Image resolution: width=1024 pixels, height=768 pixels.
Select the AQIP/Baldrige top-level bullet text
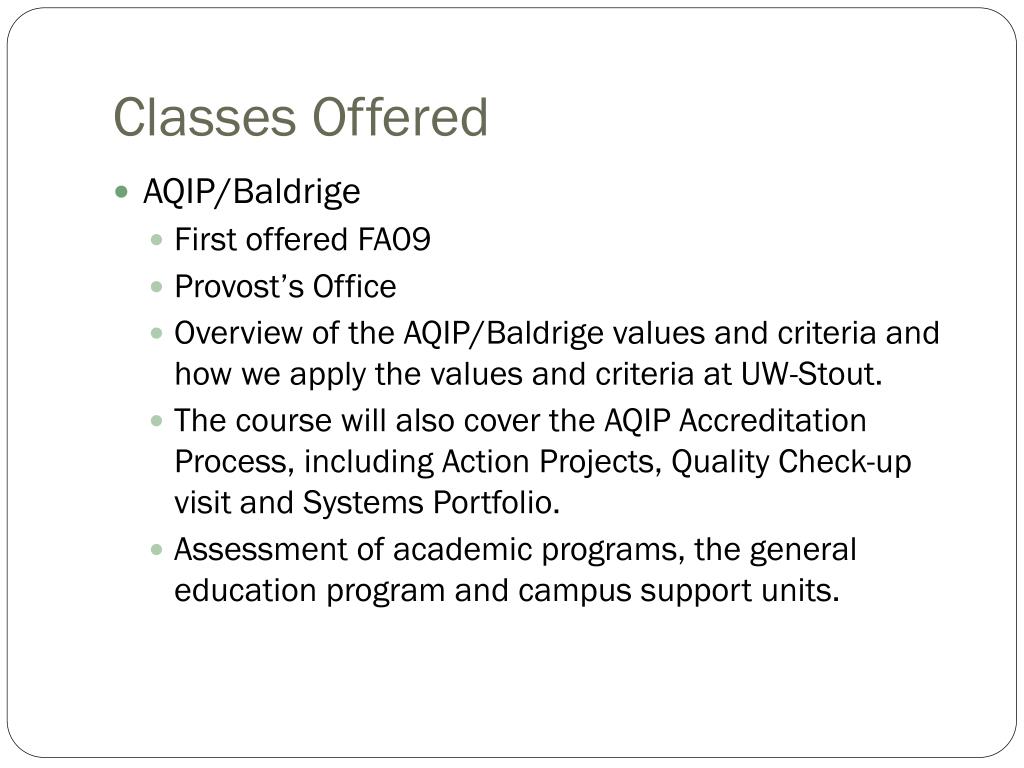coord(251,192)
